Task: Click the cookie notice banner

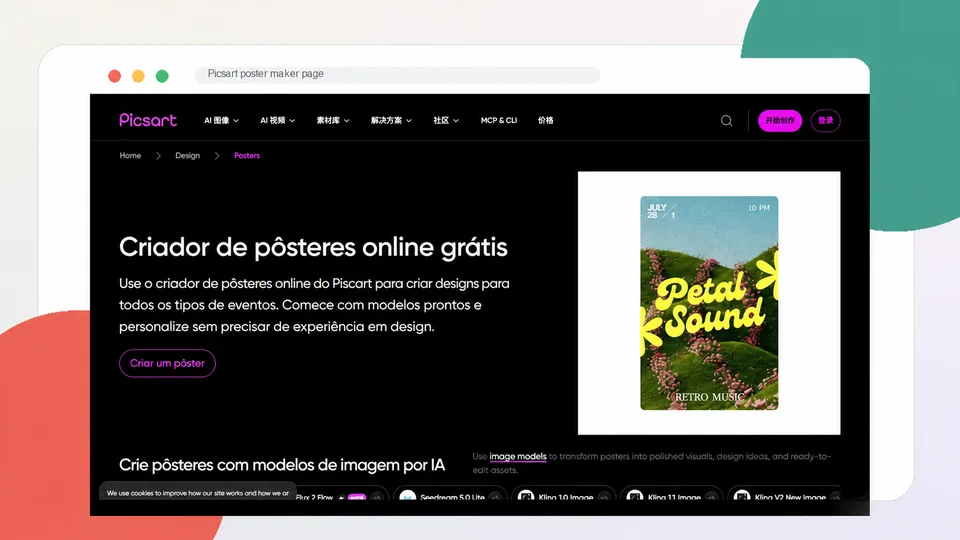Action: [198, 492]
